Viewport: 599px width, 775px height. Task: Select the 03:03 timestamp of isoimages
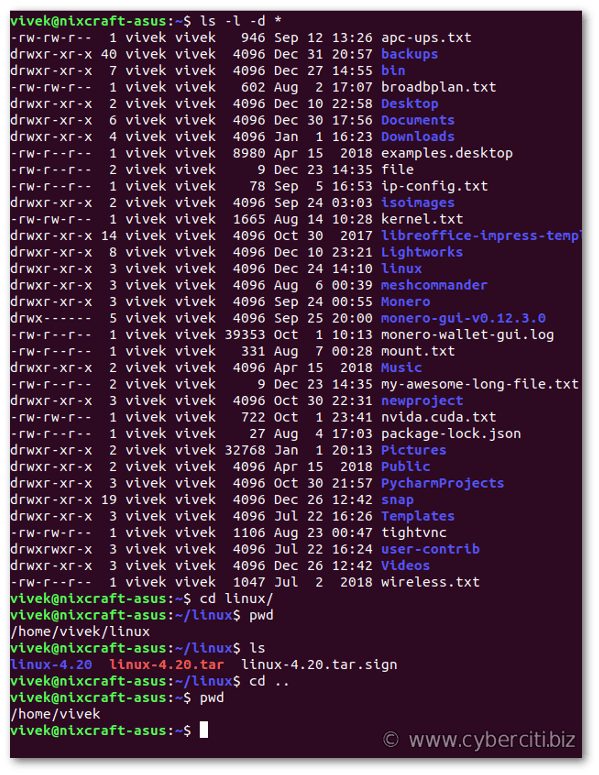point(352,203)
